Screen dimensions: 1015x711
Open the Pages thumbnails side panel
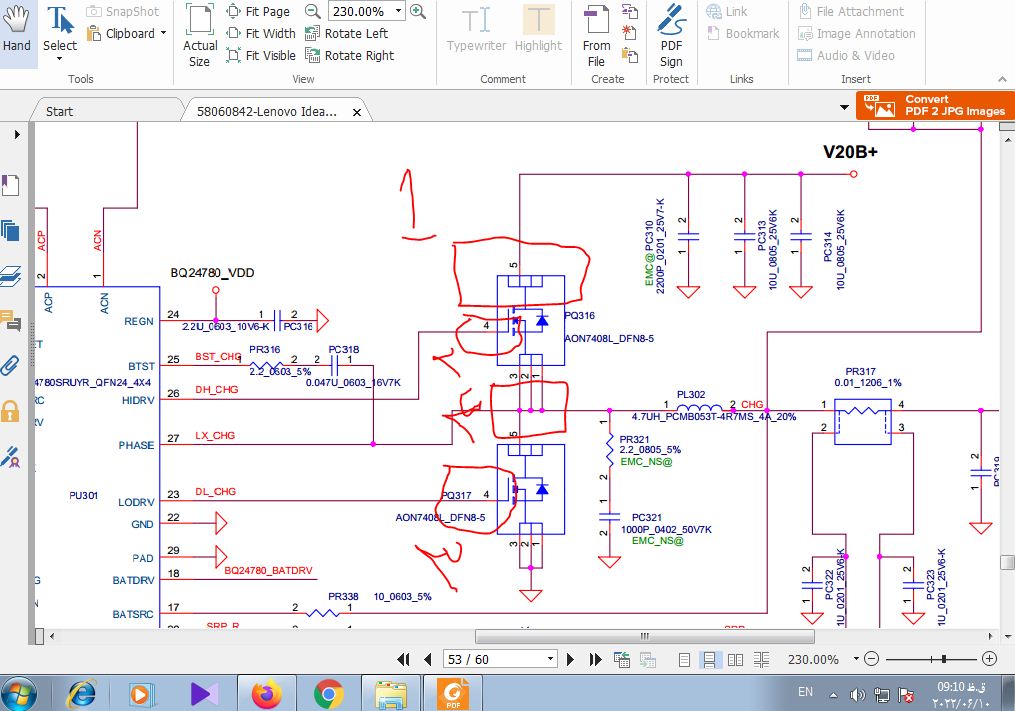pos(10,231)
